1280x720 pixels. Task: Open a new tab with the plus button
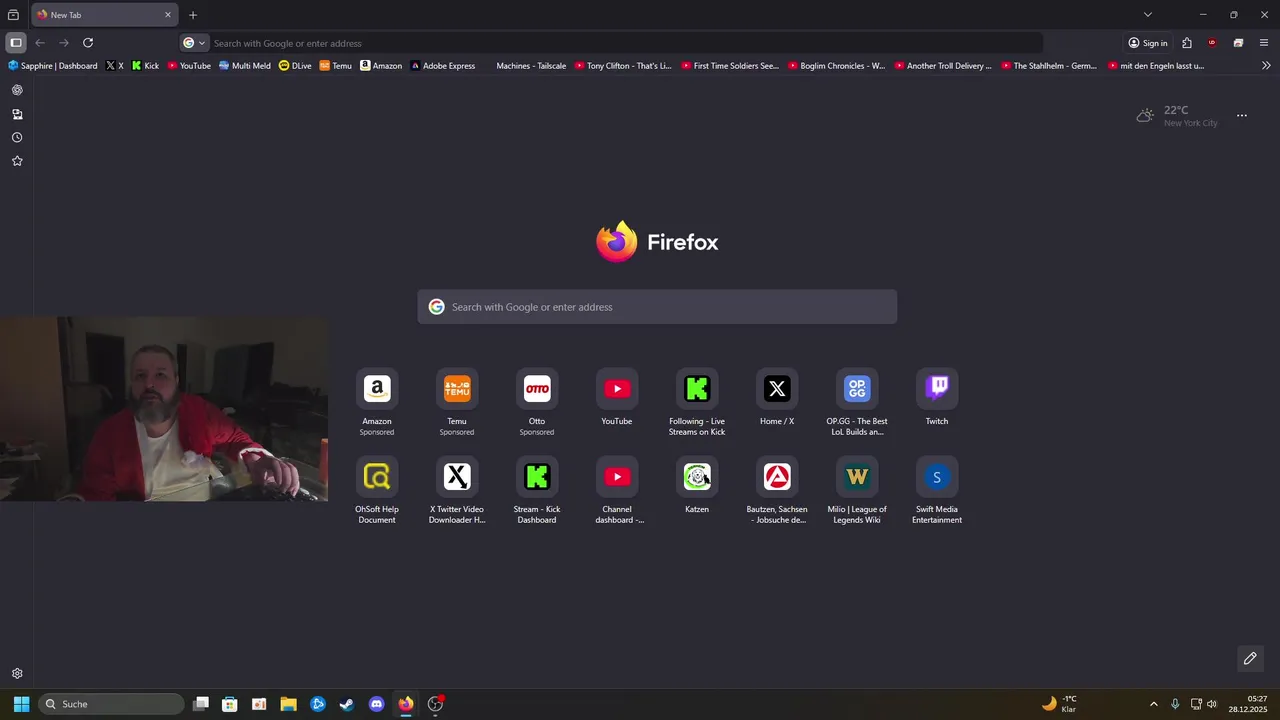pos(193,15)
